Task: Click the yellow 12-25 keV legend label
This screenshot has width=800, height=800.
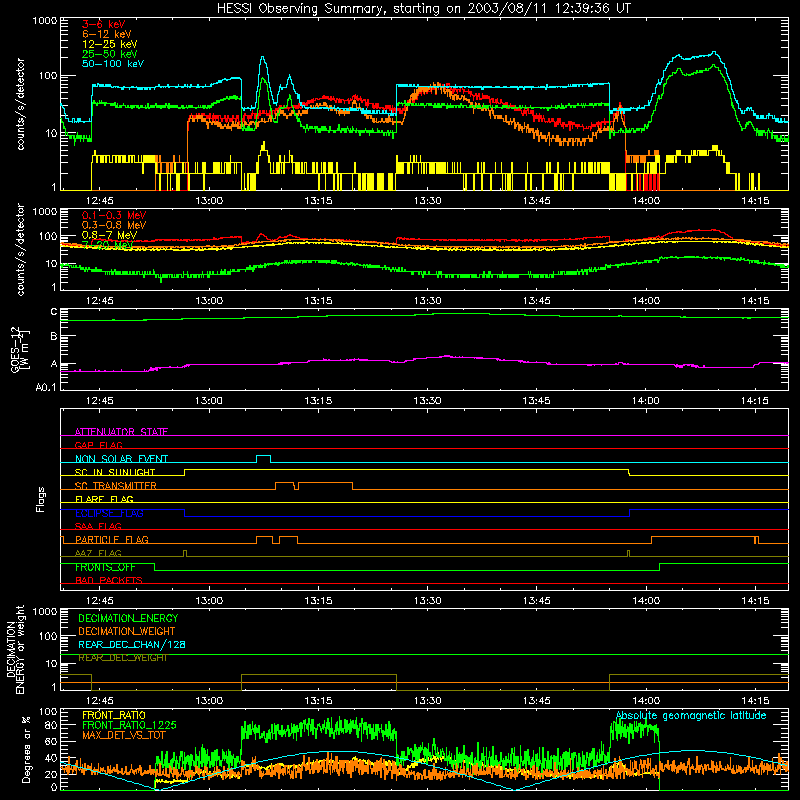Action: [109, 44]
